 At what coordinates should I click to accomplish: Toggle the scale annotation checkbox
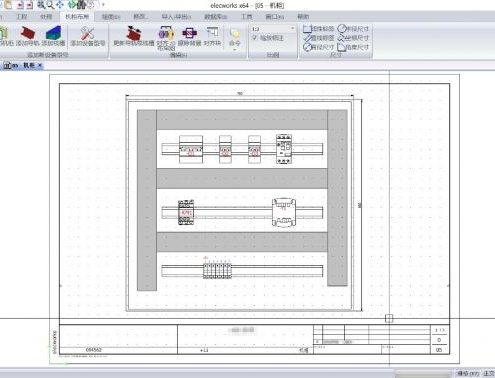255,38
